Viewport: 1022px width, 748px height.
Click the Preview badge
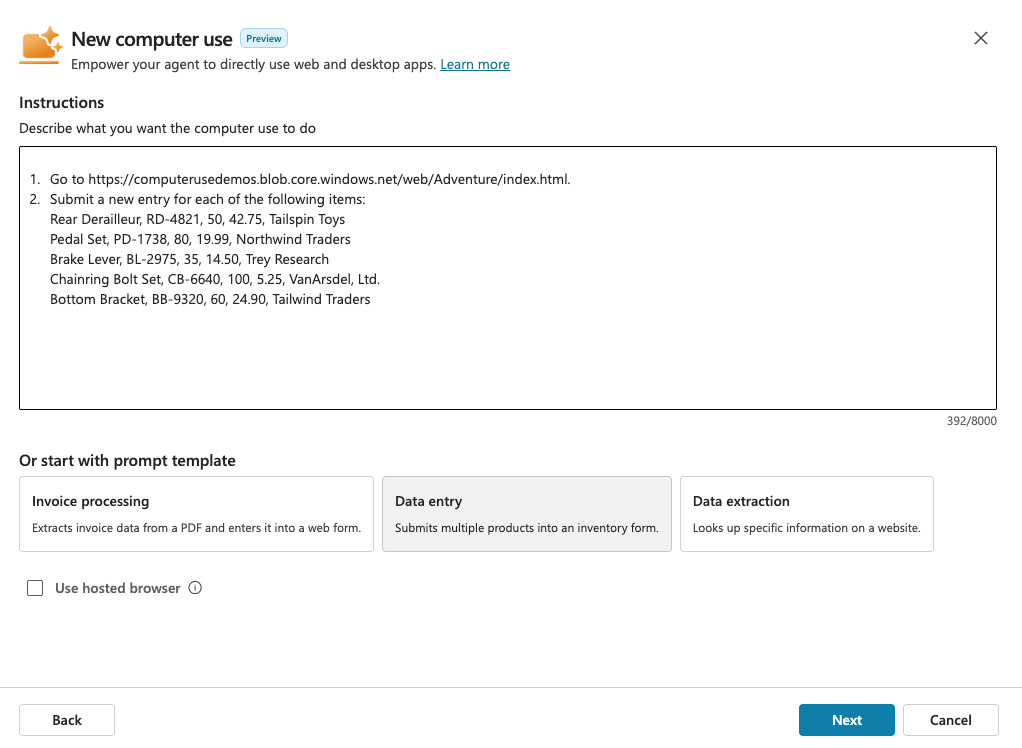pyautogui.click(x=264, y=39)
